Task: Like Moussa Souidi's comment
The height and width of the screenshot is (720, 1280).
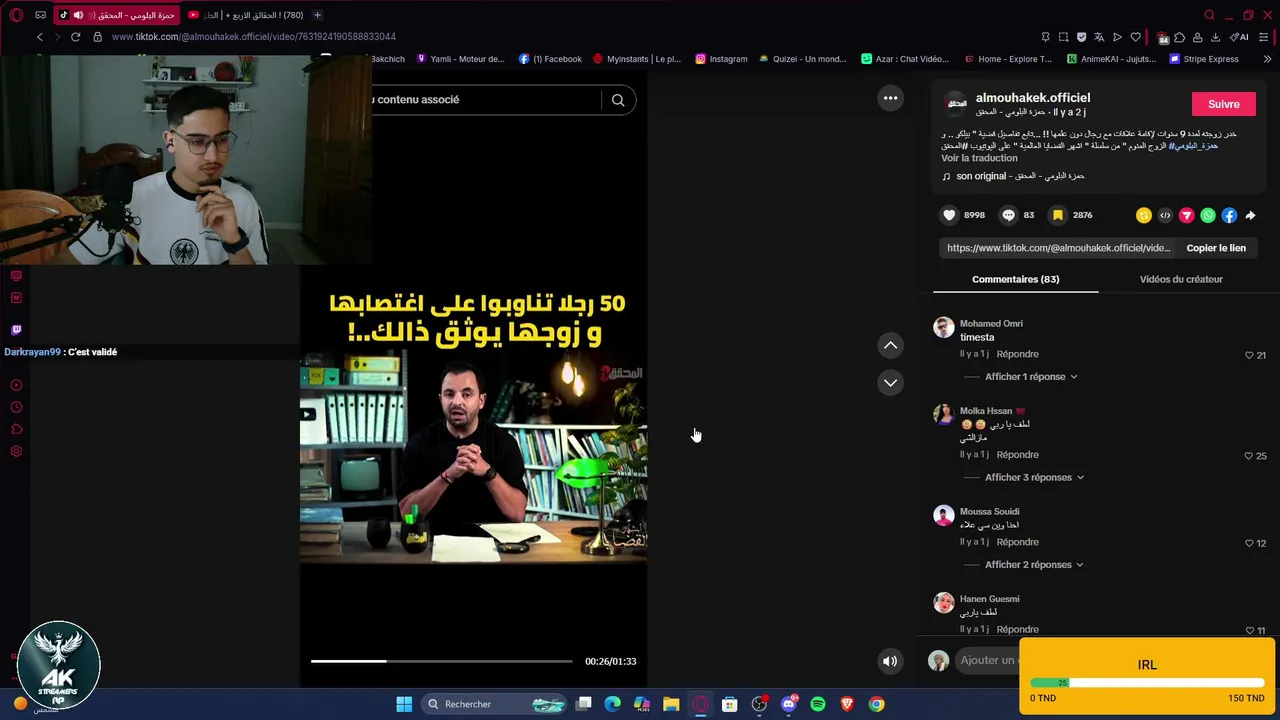Action: point(1249,543)
